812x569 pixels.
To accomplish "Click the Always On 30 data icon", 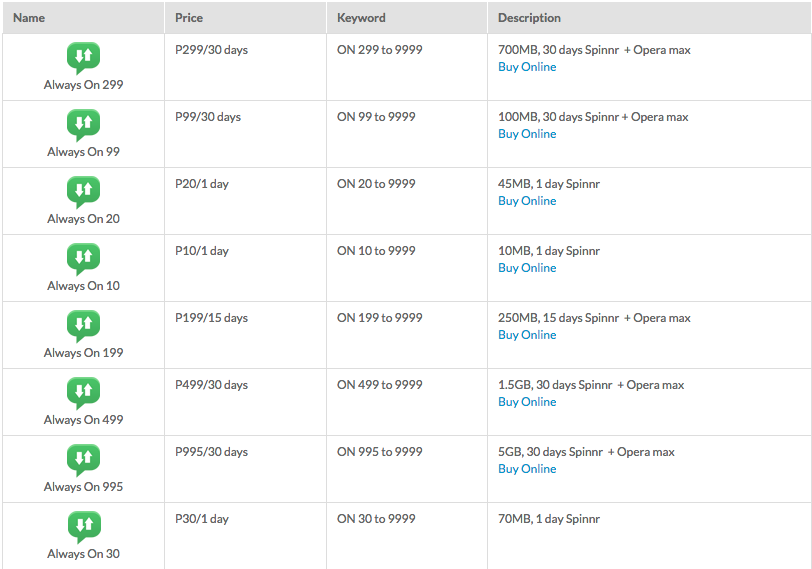I will [x=83, y=527].
